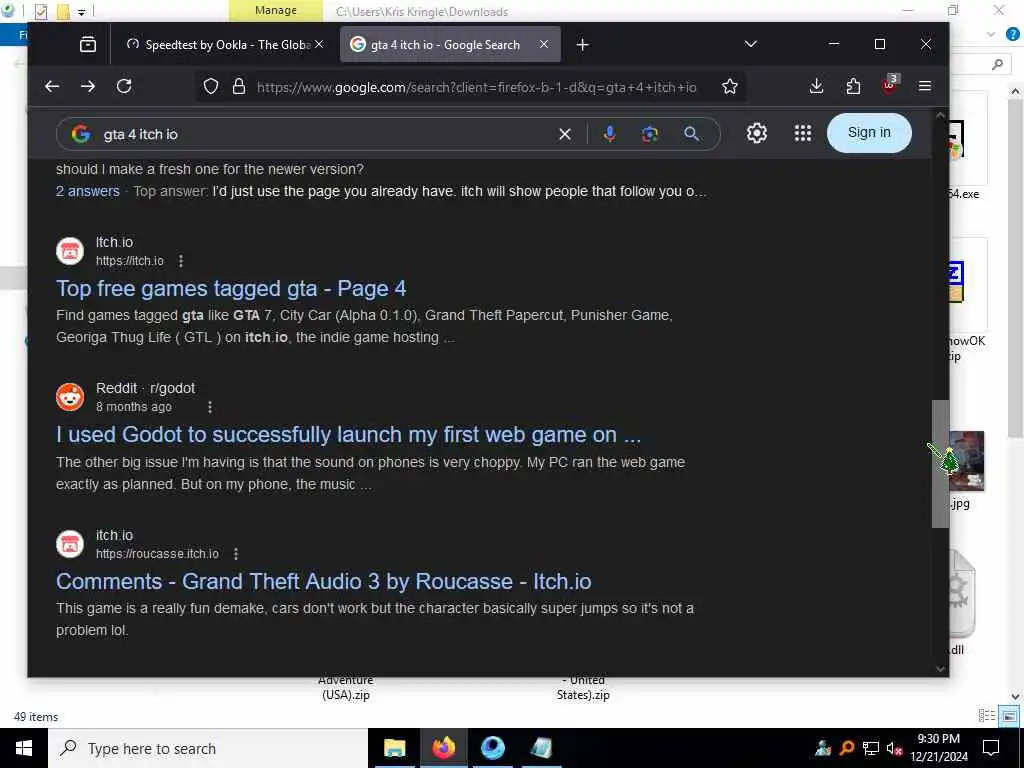Search by image with Google Lens icon
The width and height of the screenshot is (1024, 768).
coord(650,134)
